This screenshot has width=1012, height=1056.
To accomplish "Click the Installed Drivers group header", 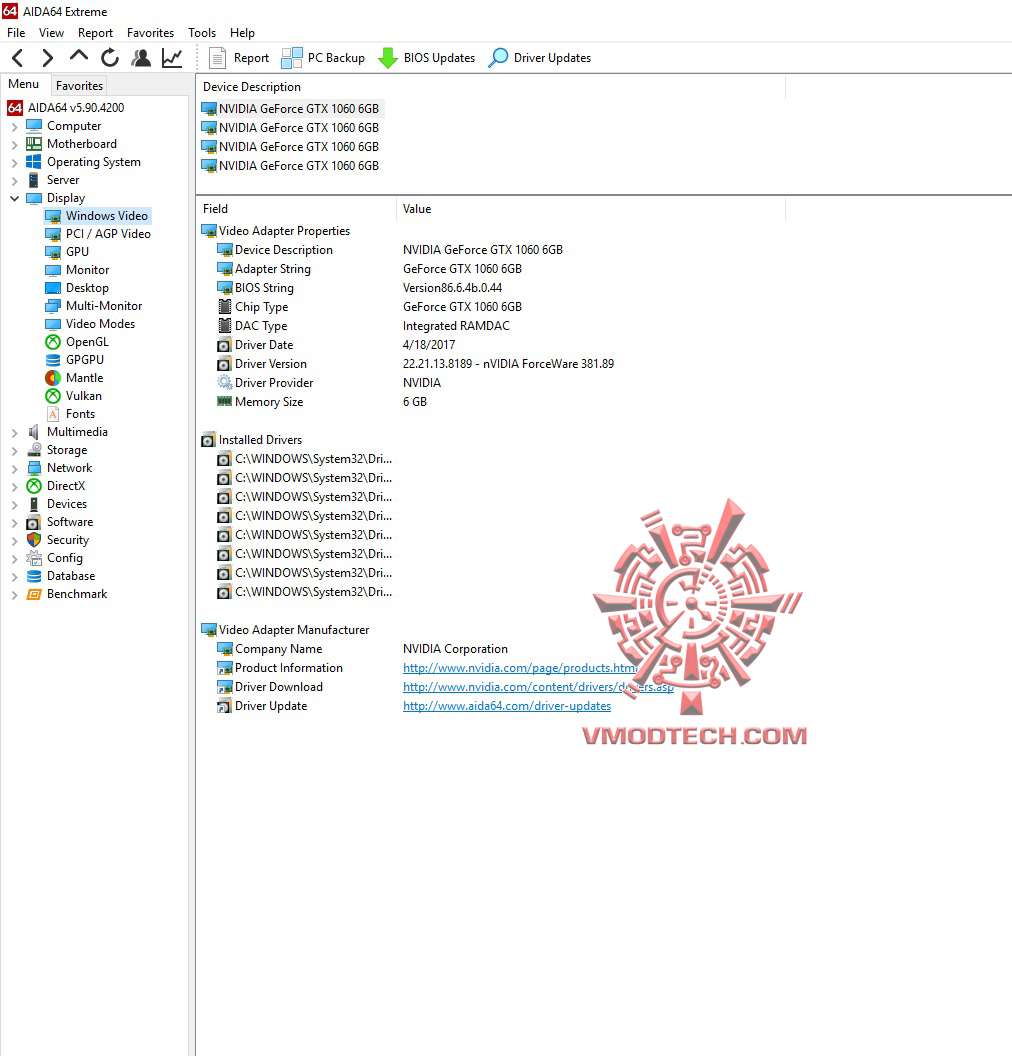I will pos(252,440).
